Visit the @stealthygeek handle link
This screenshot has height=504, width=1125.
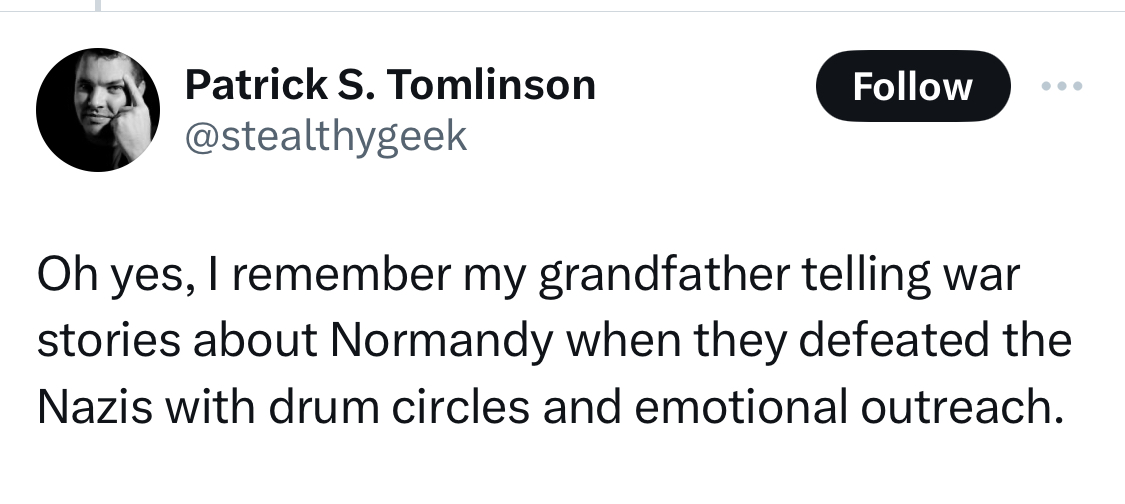tap(326, 136)
